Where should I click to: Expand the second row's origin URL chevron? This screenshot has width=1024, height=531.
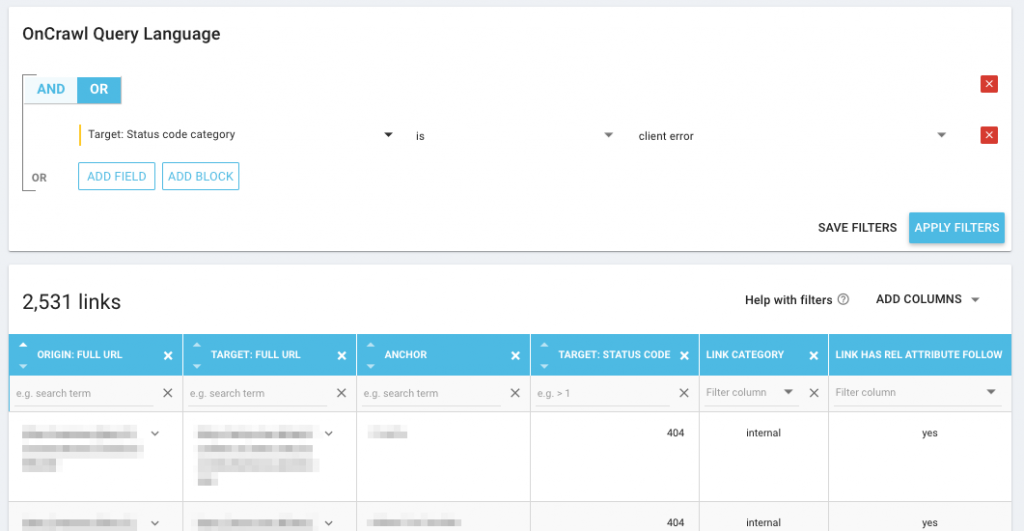pos(155,523)
